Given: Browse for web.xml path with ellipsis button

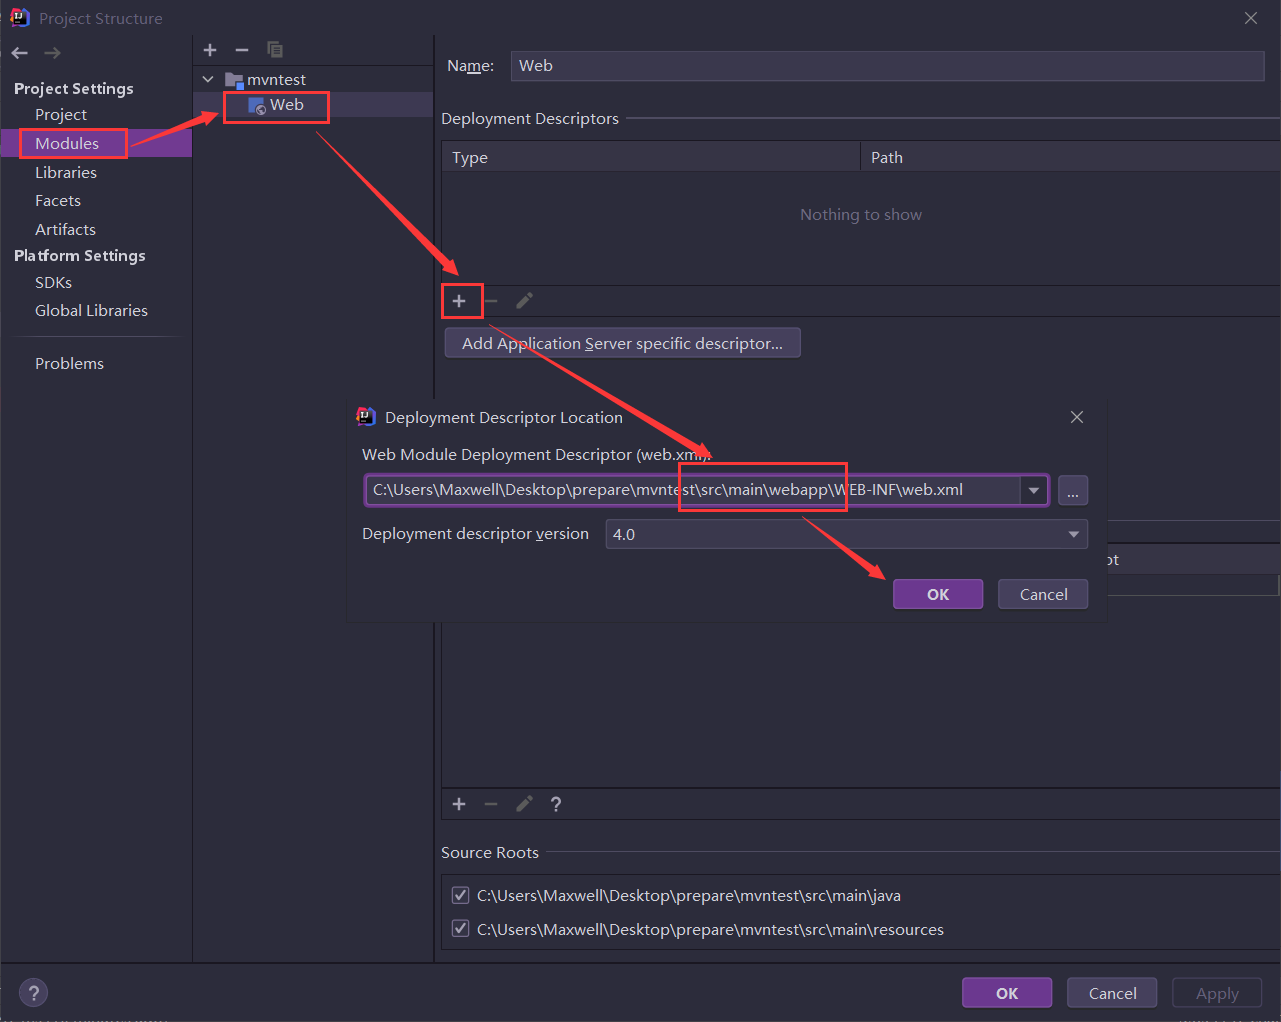Looking at the screenshot, I should pos(1072,491).
